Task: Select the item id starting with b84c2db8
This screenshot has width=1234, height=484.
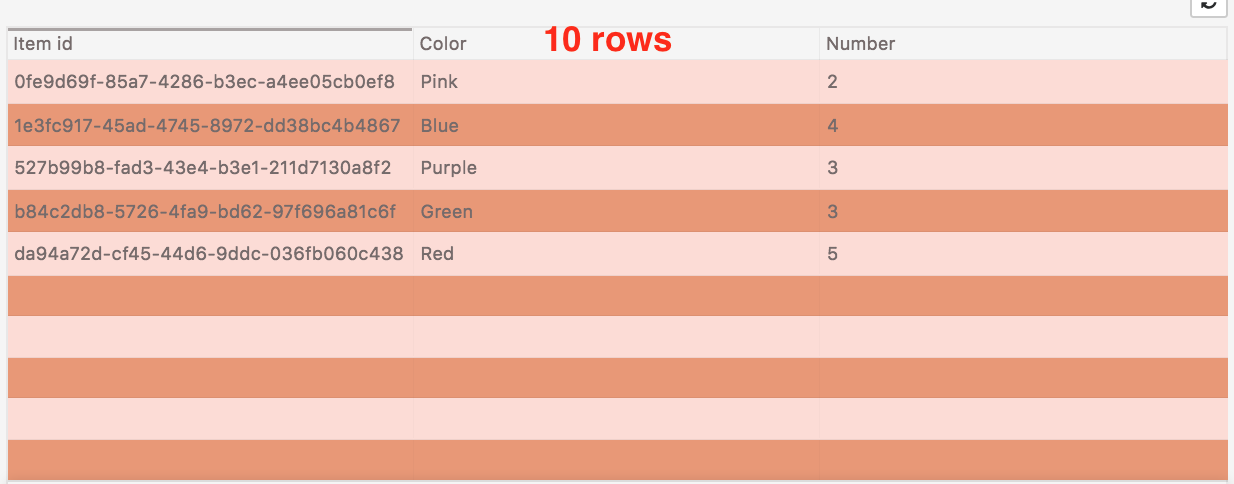Action: point(205,212)
